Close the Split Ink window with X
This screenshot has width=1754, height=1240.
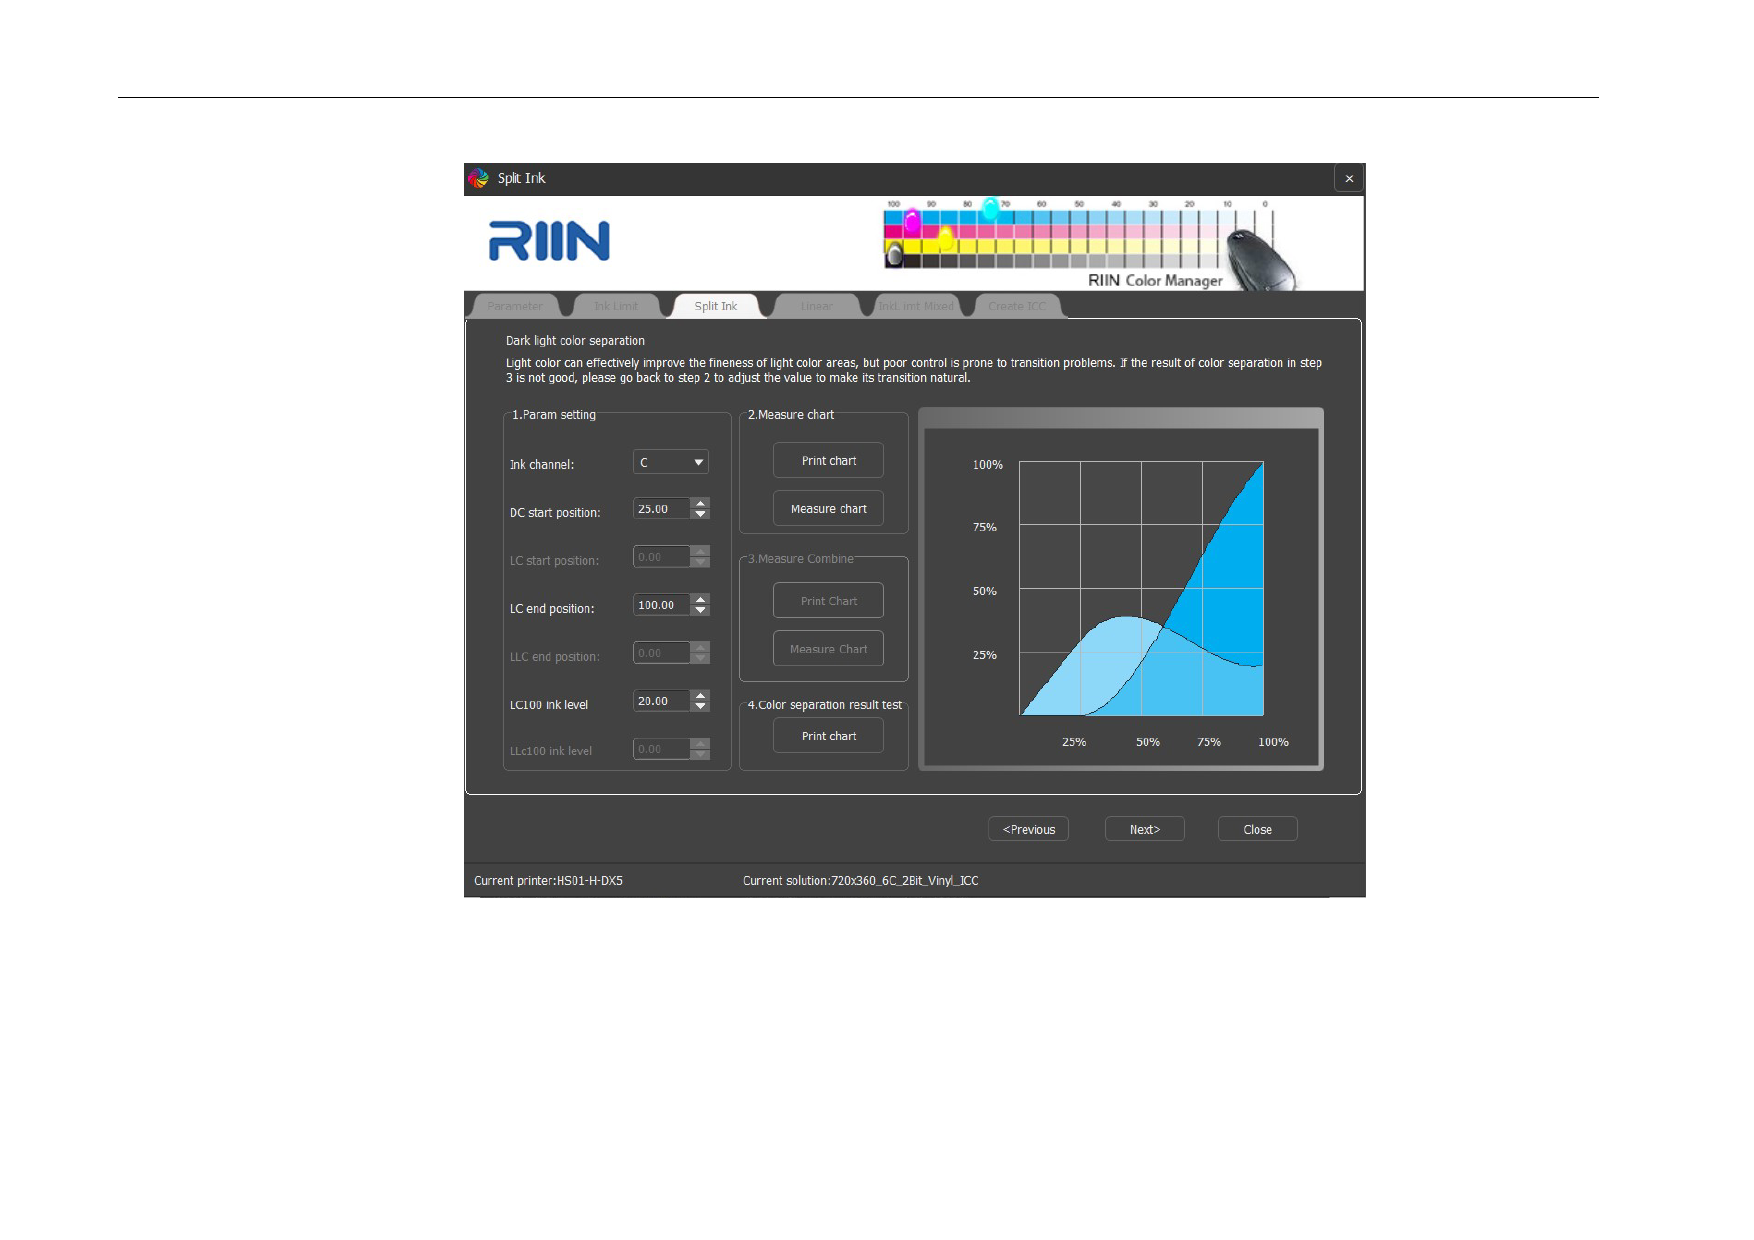click(1349, 179)
